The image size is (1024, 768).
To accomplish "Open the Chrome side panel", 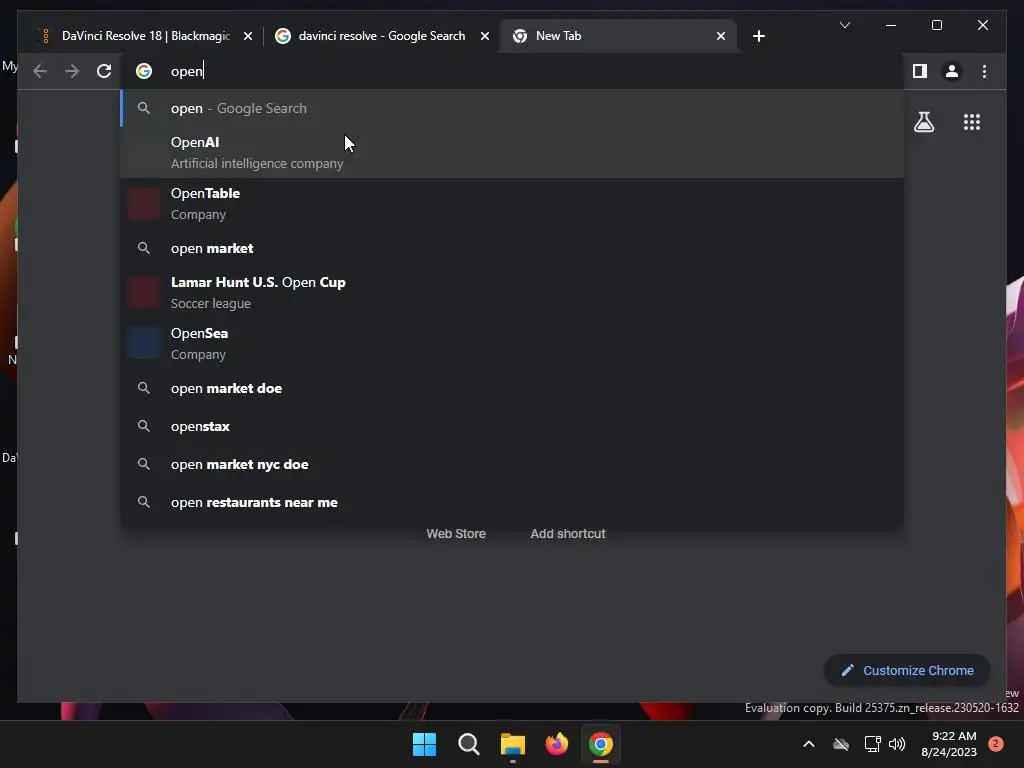I will (920, 71).
